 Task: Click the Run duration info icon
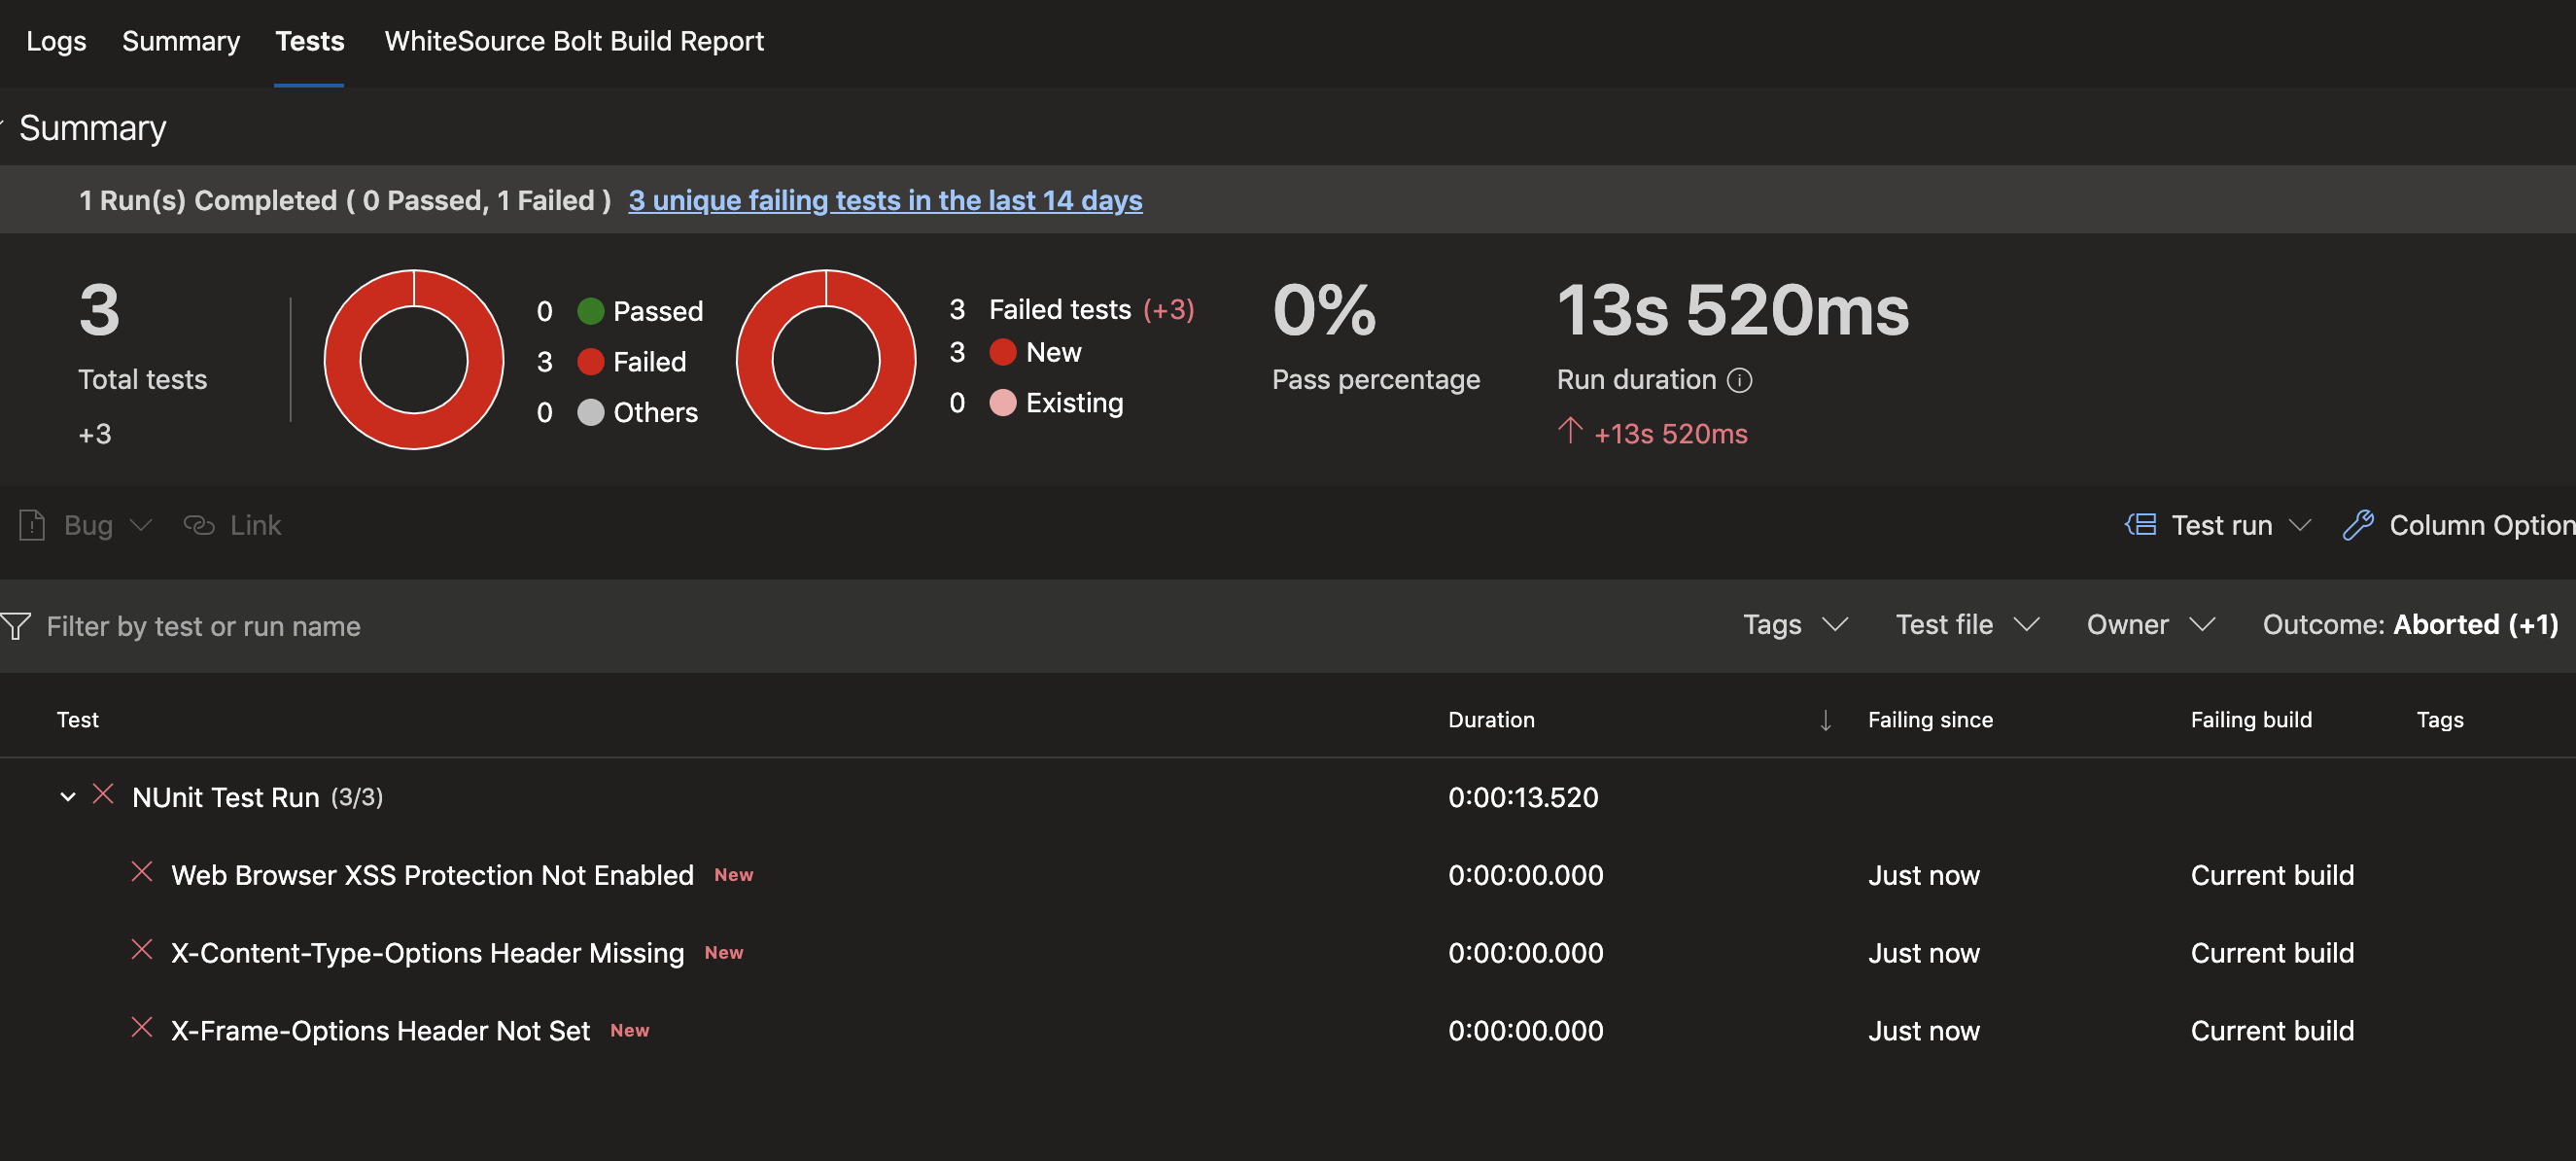(1740, 380)
